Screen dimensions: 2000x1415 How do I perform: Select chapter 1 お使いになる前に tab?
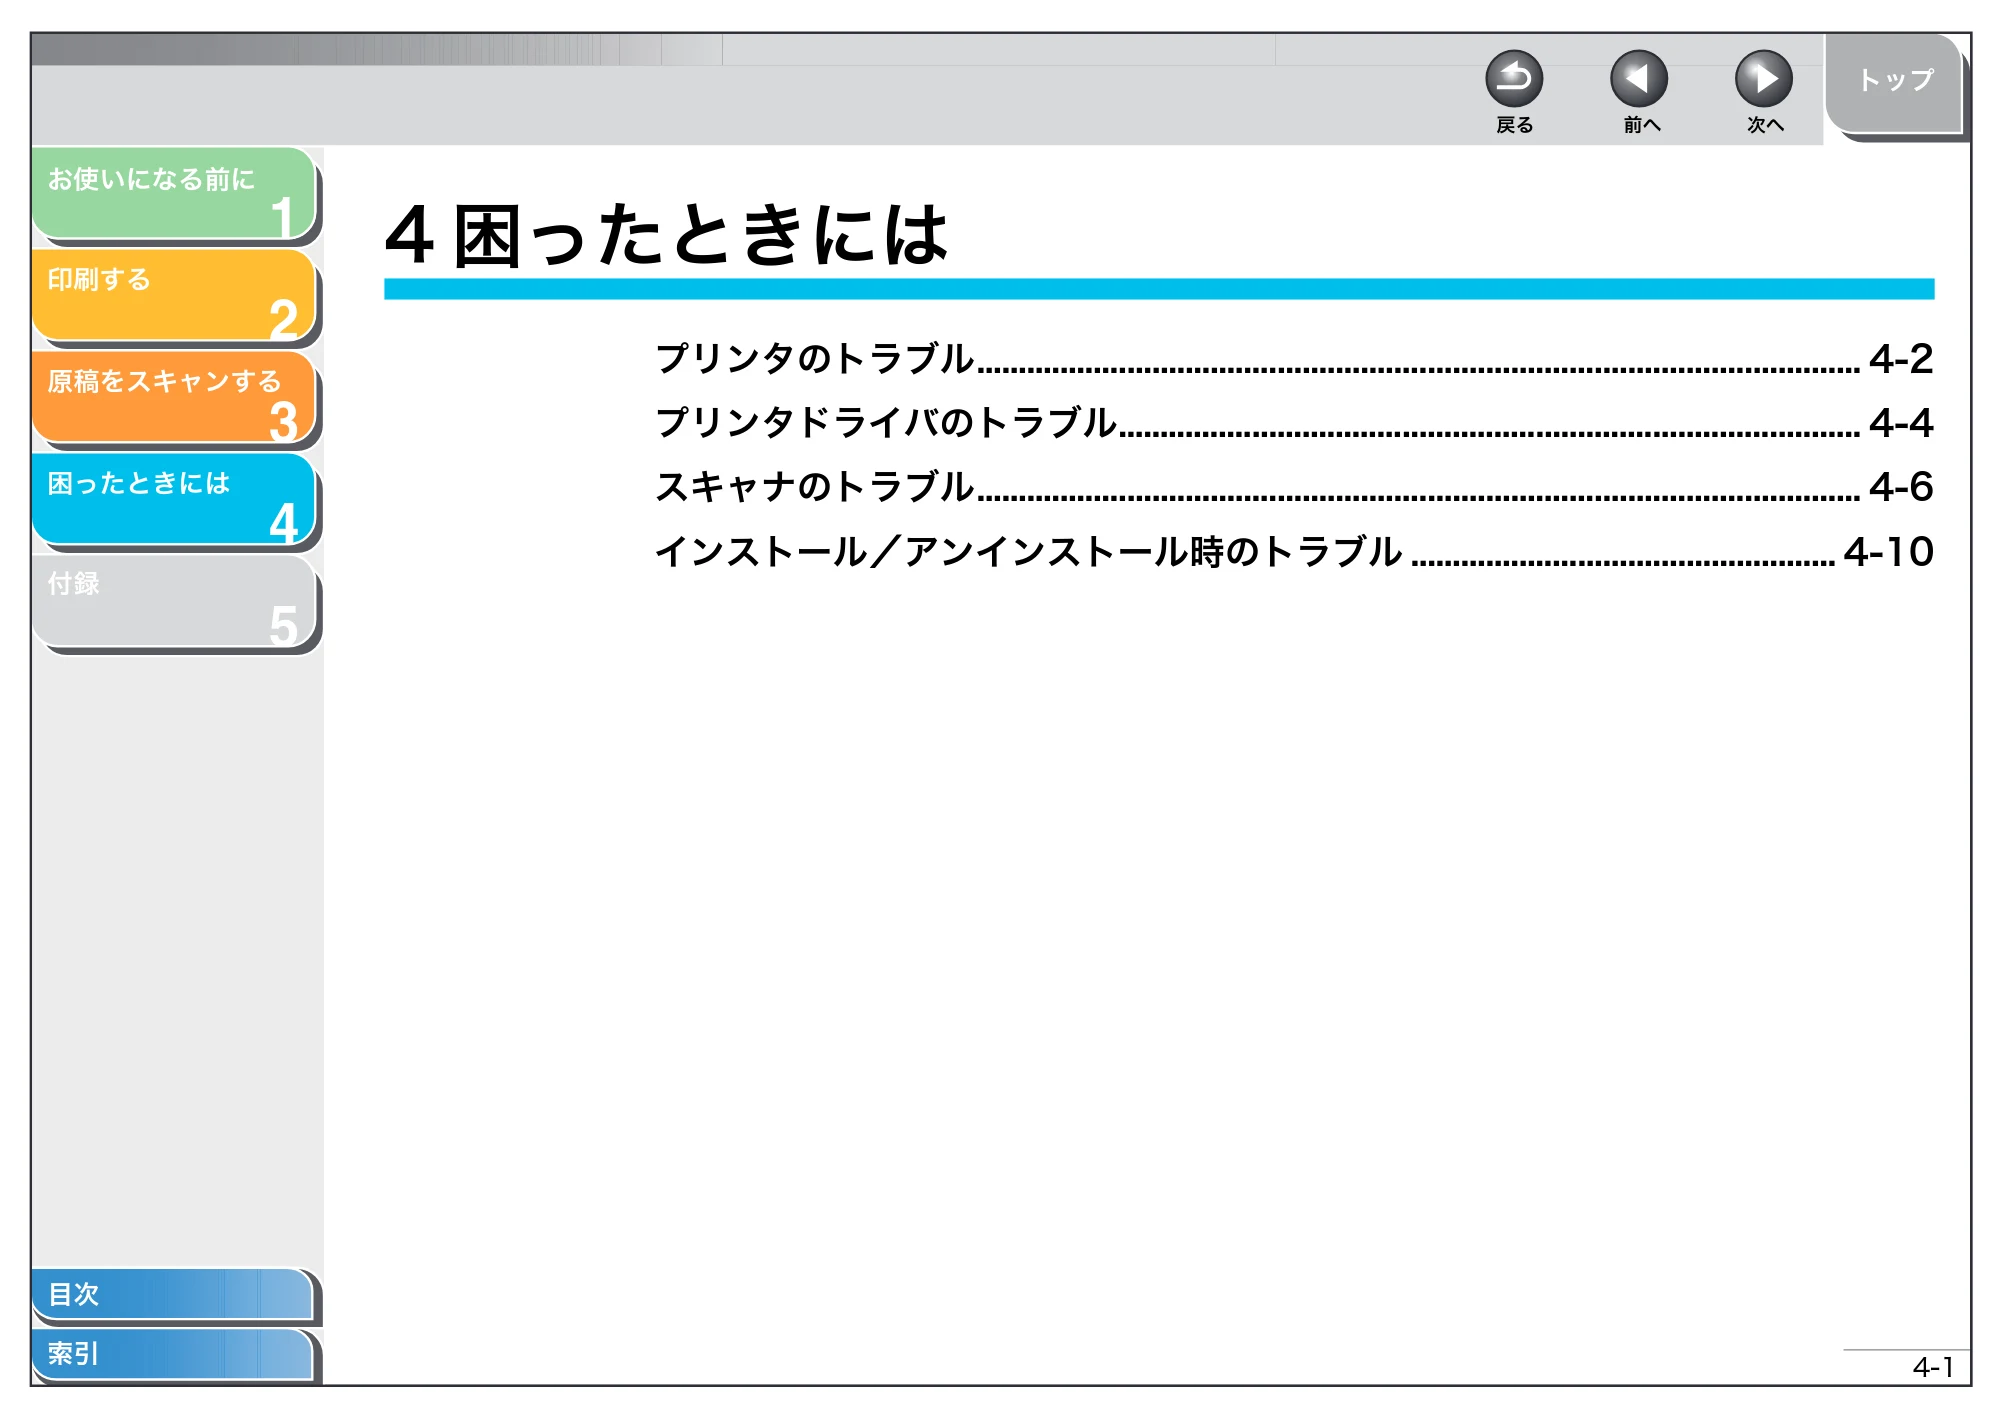(x=174, y=193)
